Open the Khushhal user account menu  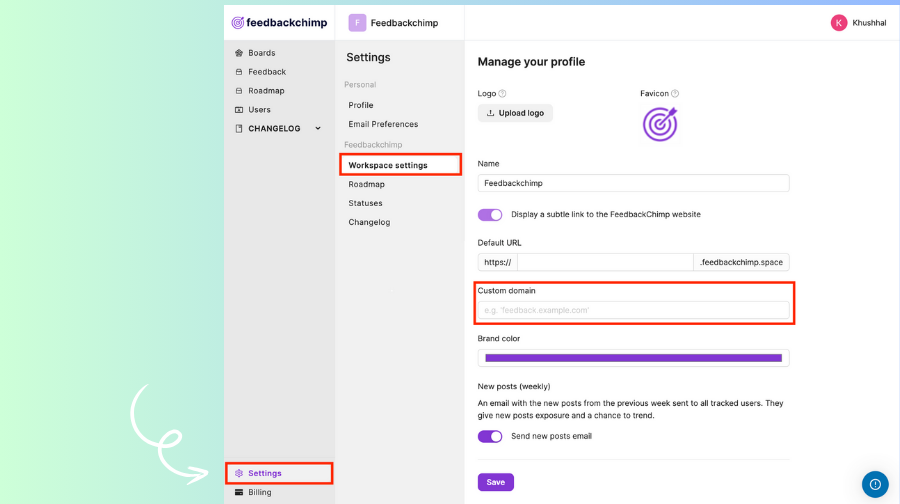(858, 23)
